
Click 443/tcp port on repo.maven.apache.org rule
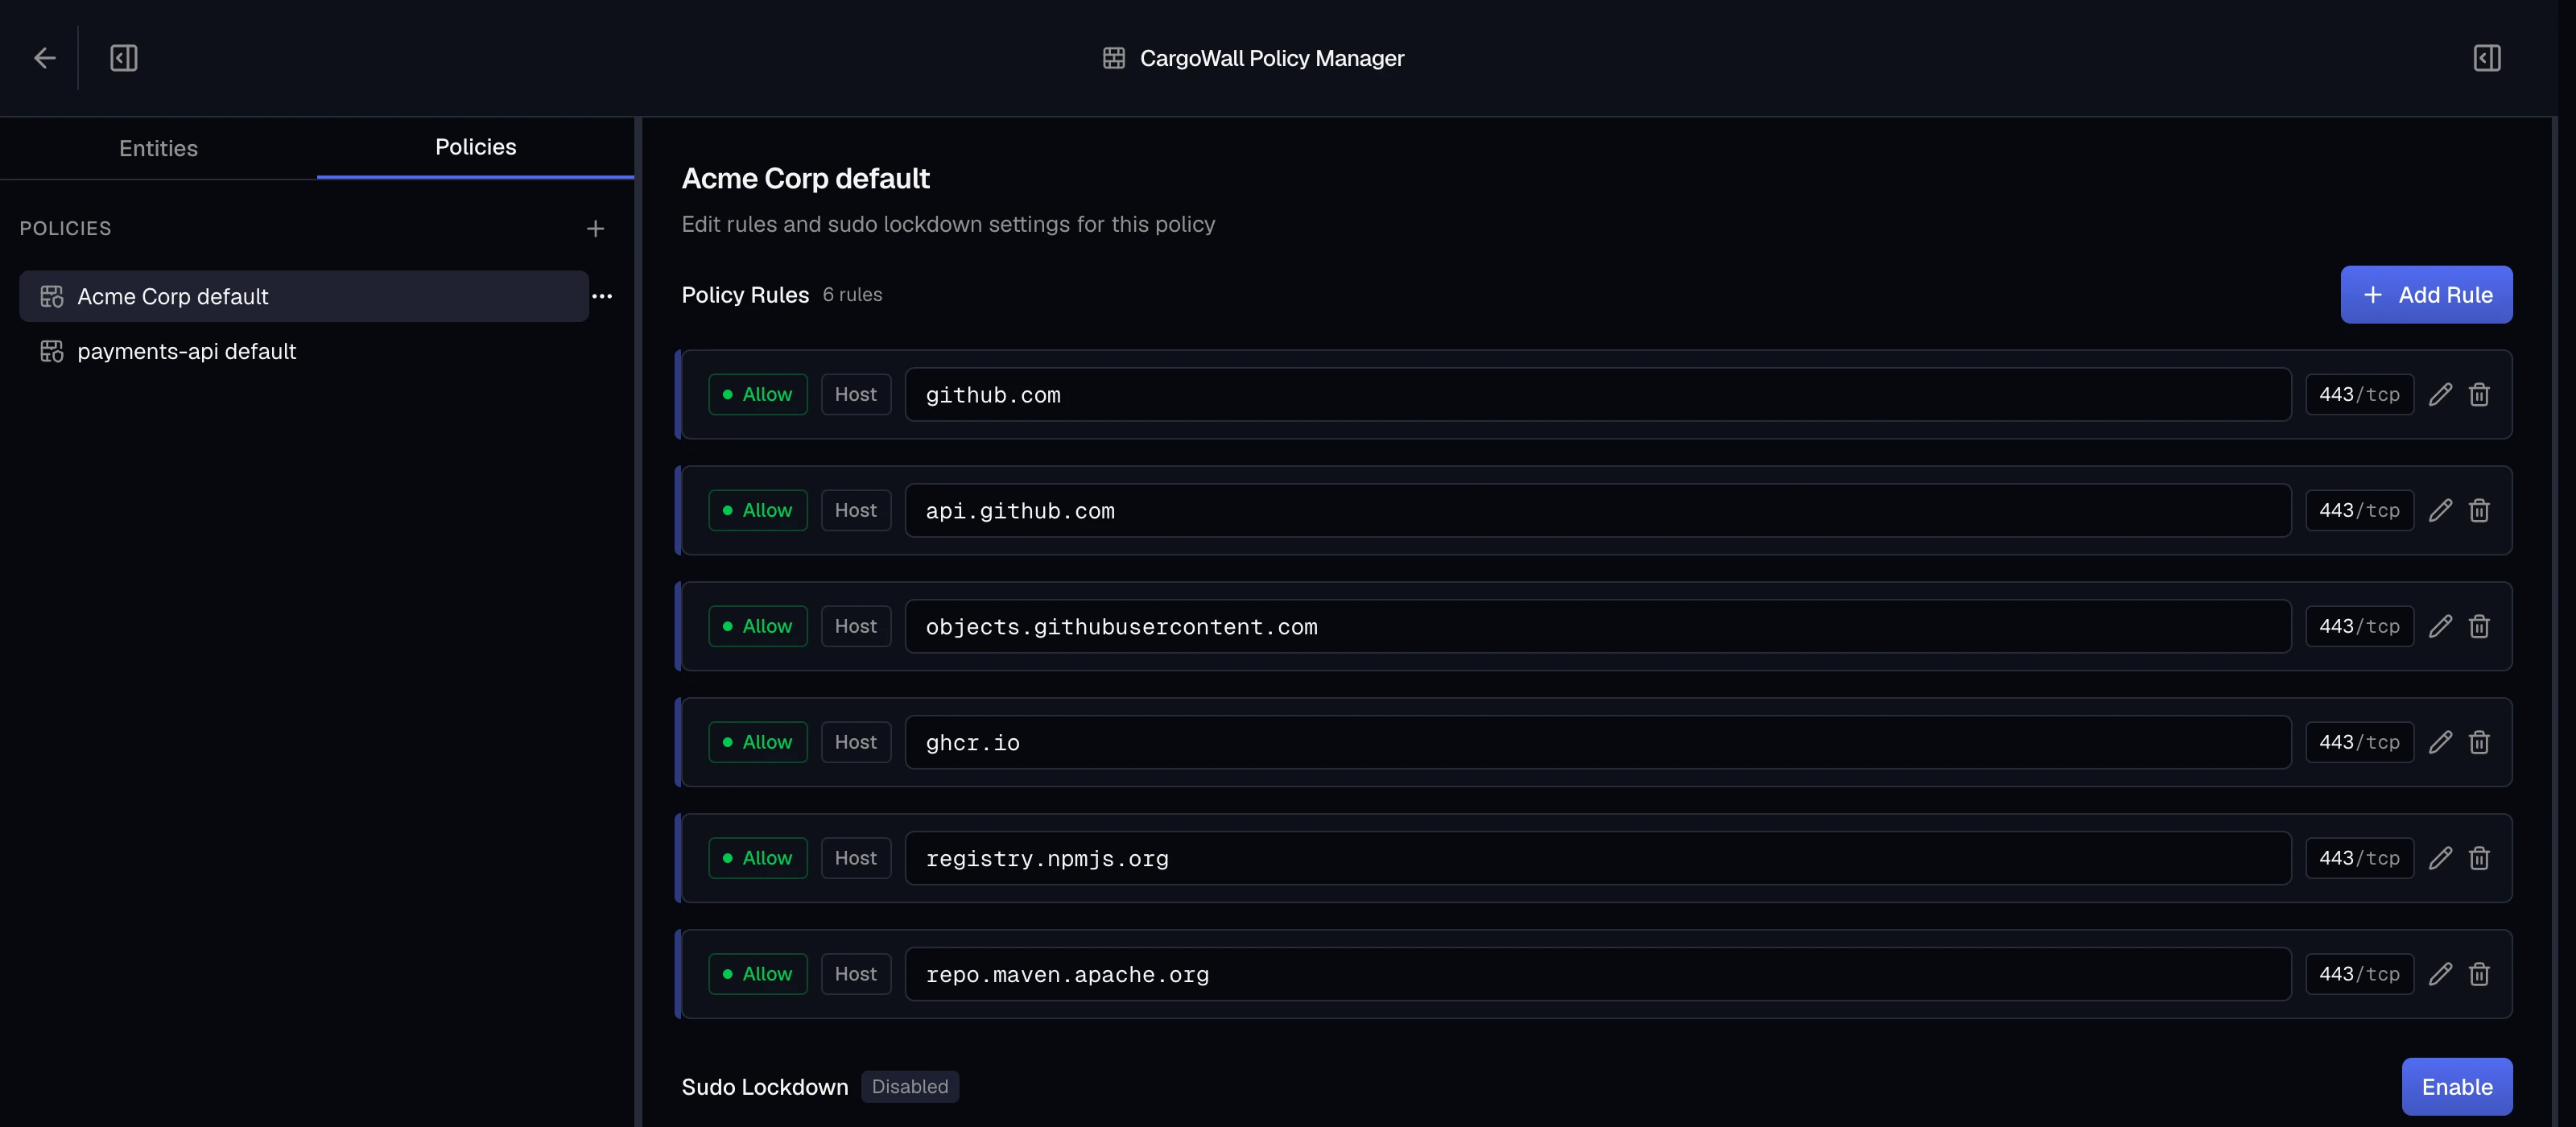(2360, 975)
